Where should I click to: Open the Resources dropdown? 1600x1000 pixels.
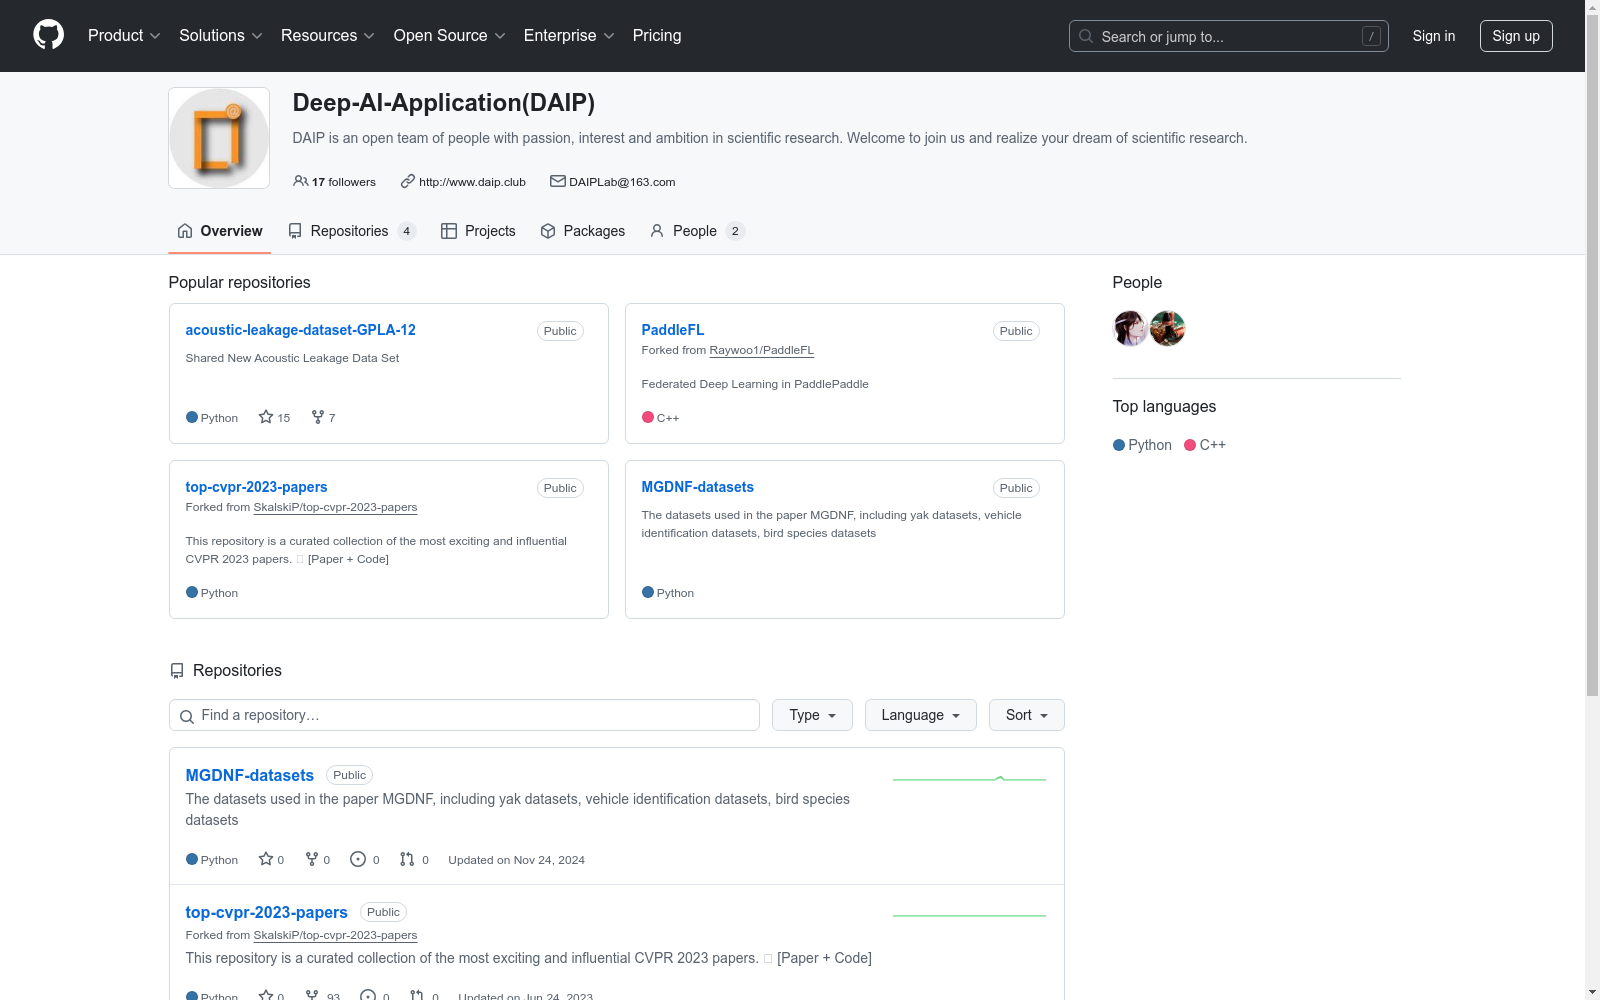click(327, 35)
